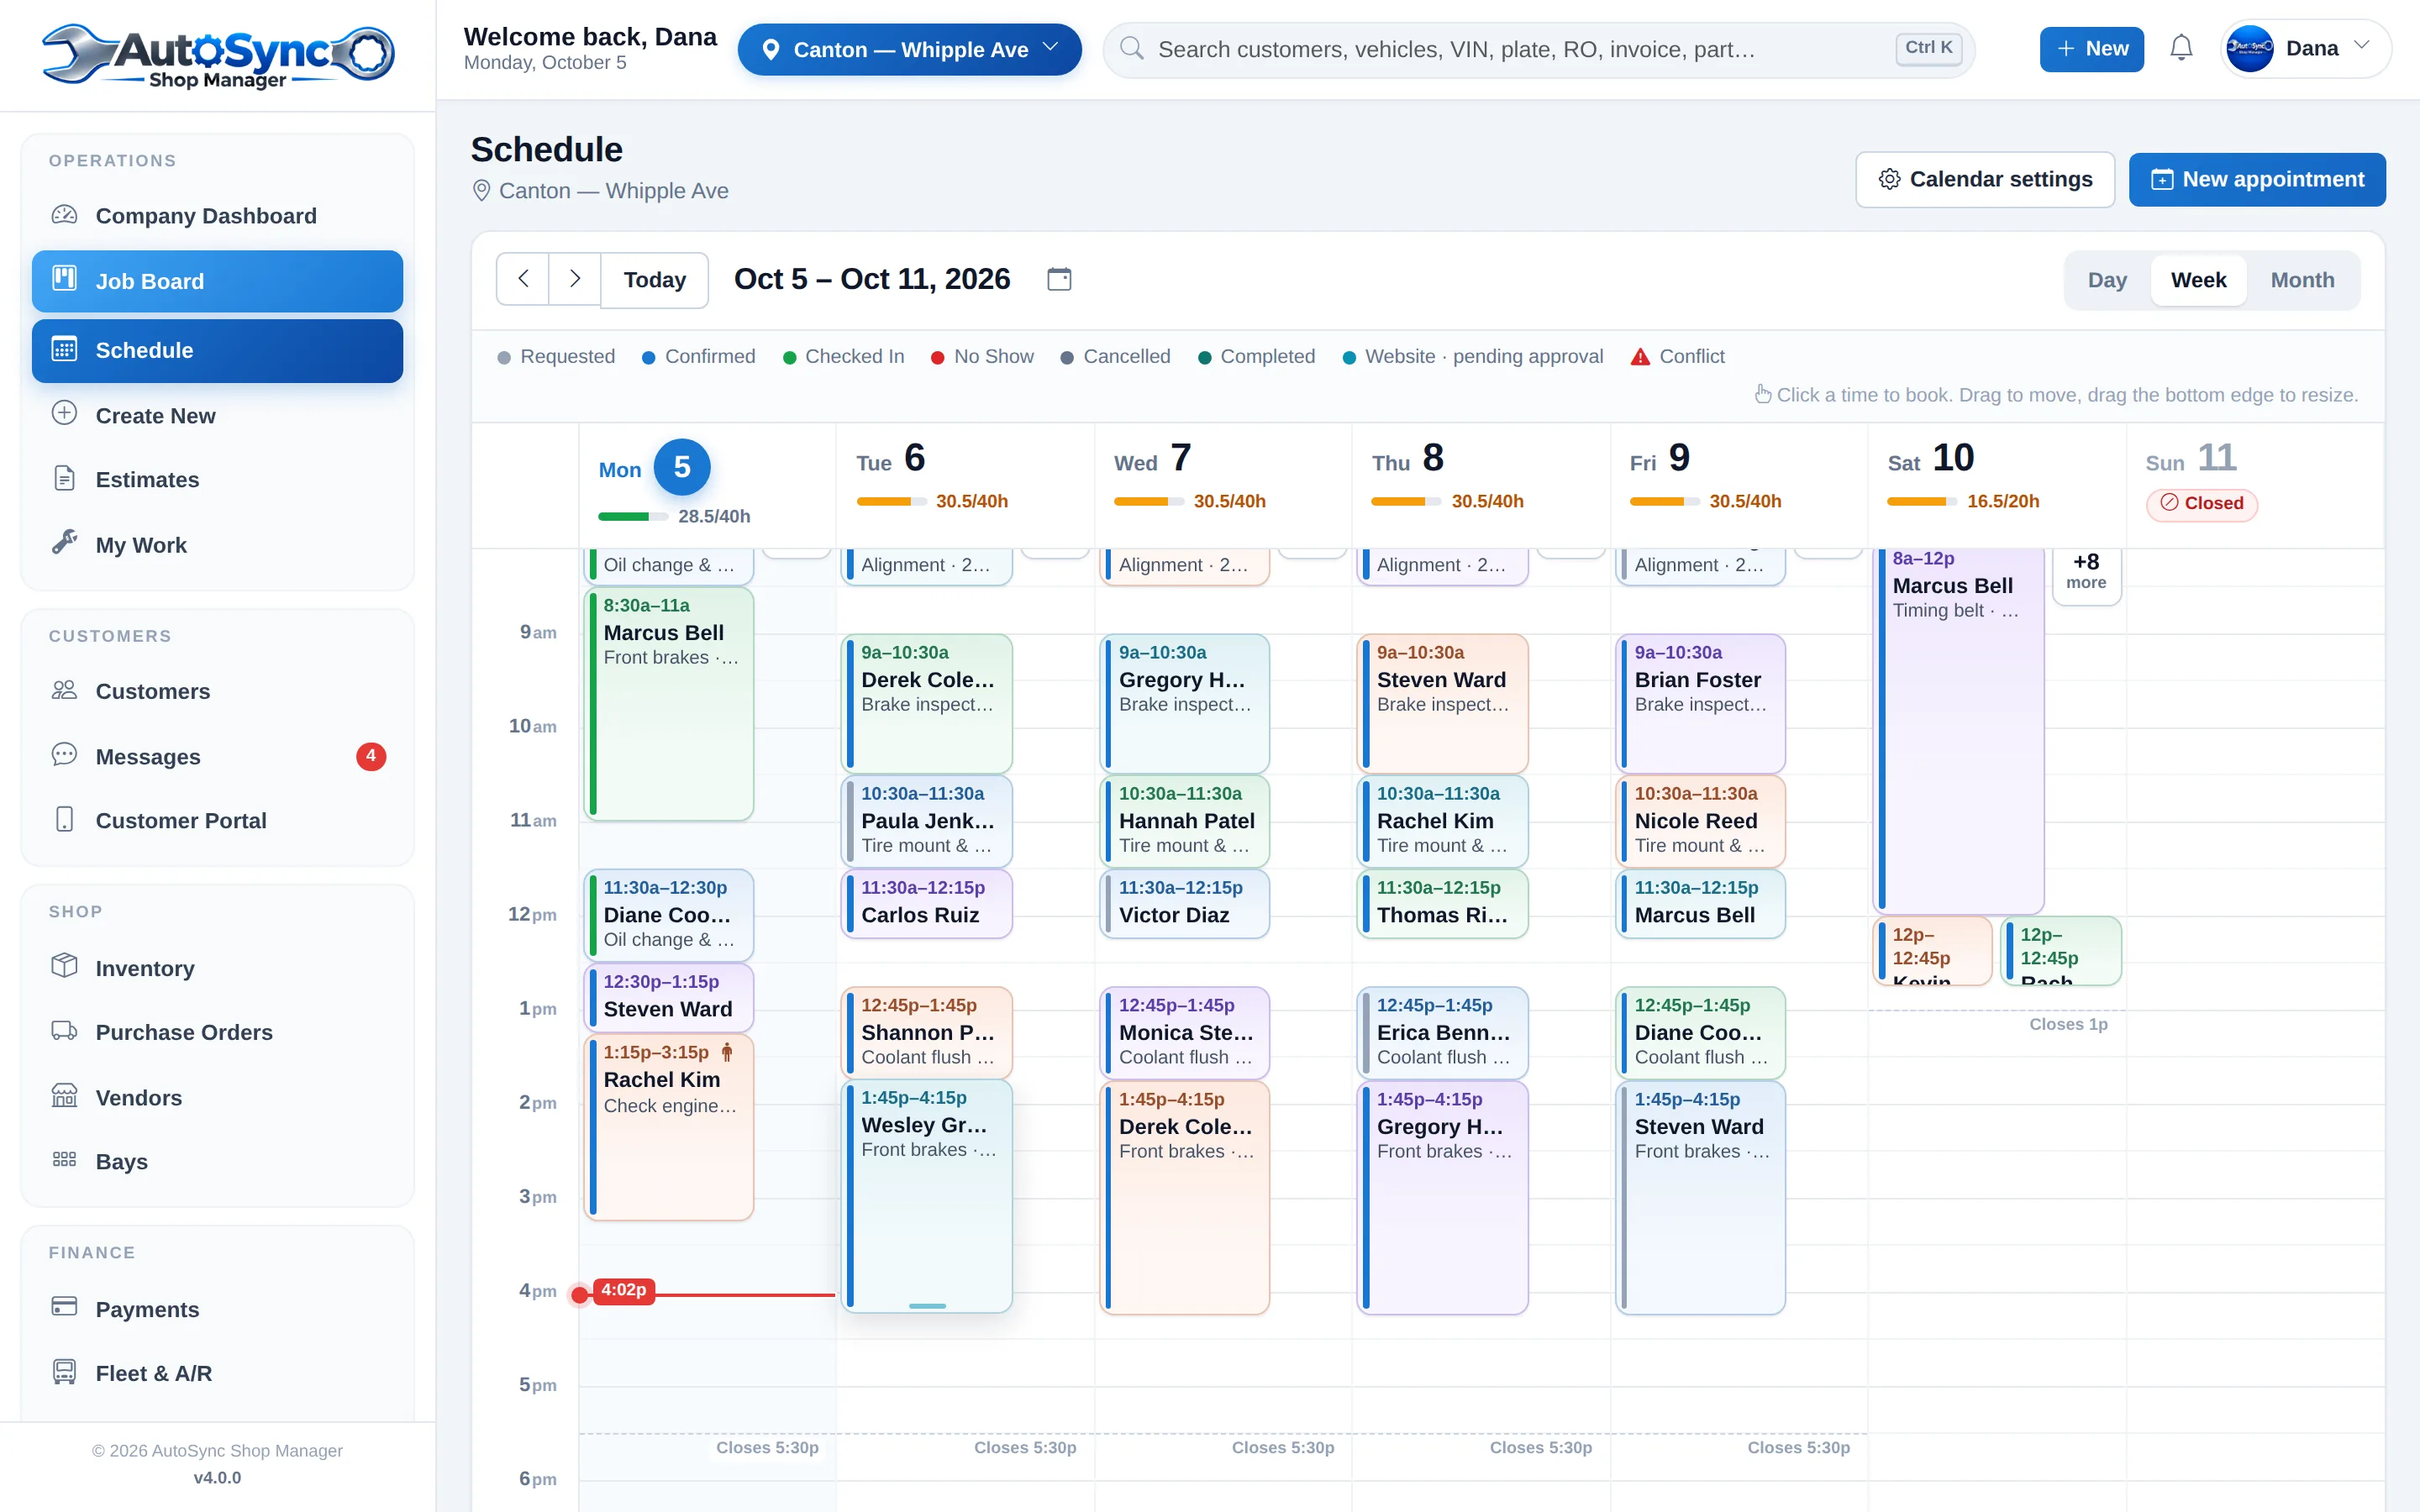The height and width of the screenshot is (1512, 2420).
Task: Open Fleet & A/R page
Action: click(x=217, y=1373)
